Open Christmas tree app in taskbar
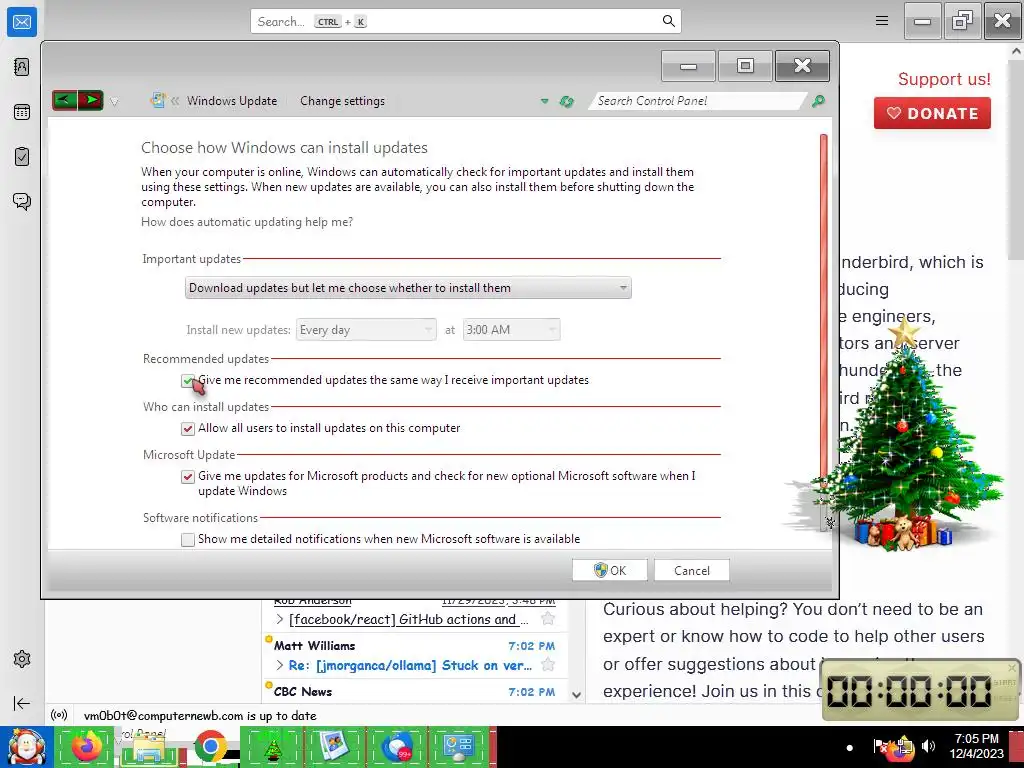 pos(272,748)
